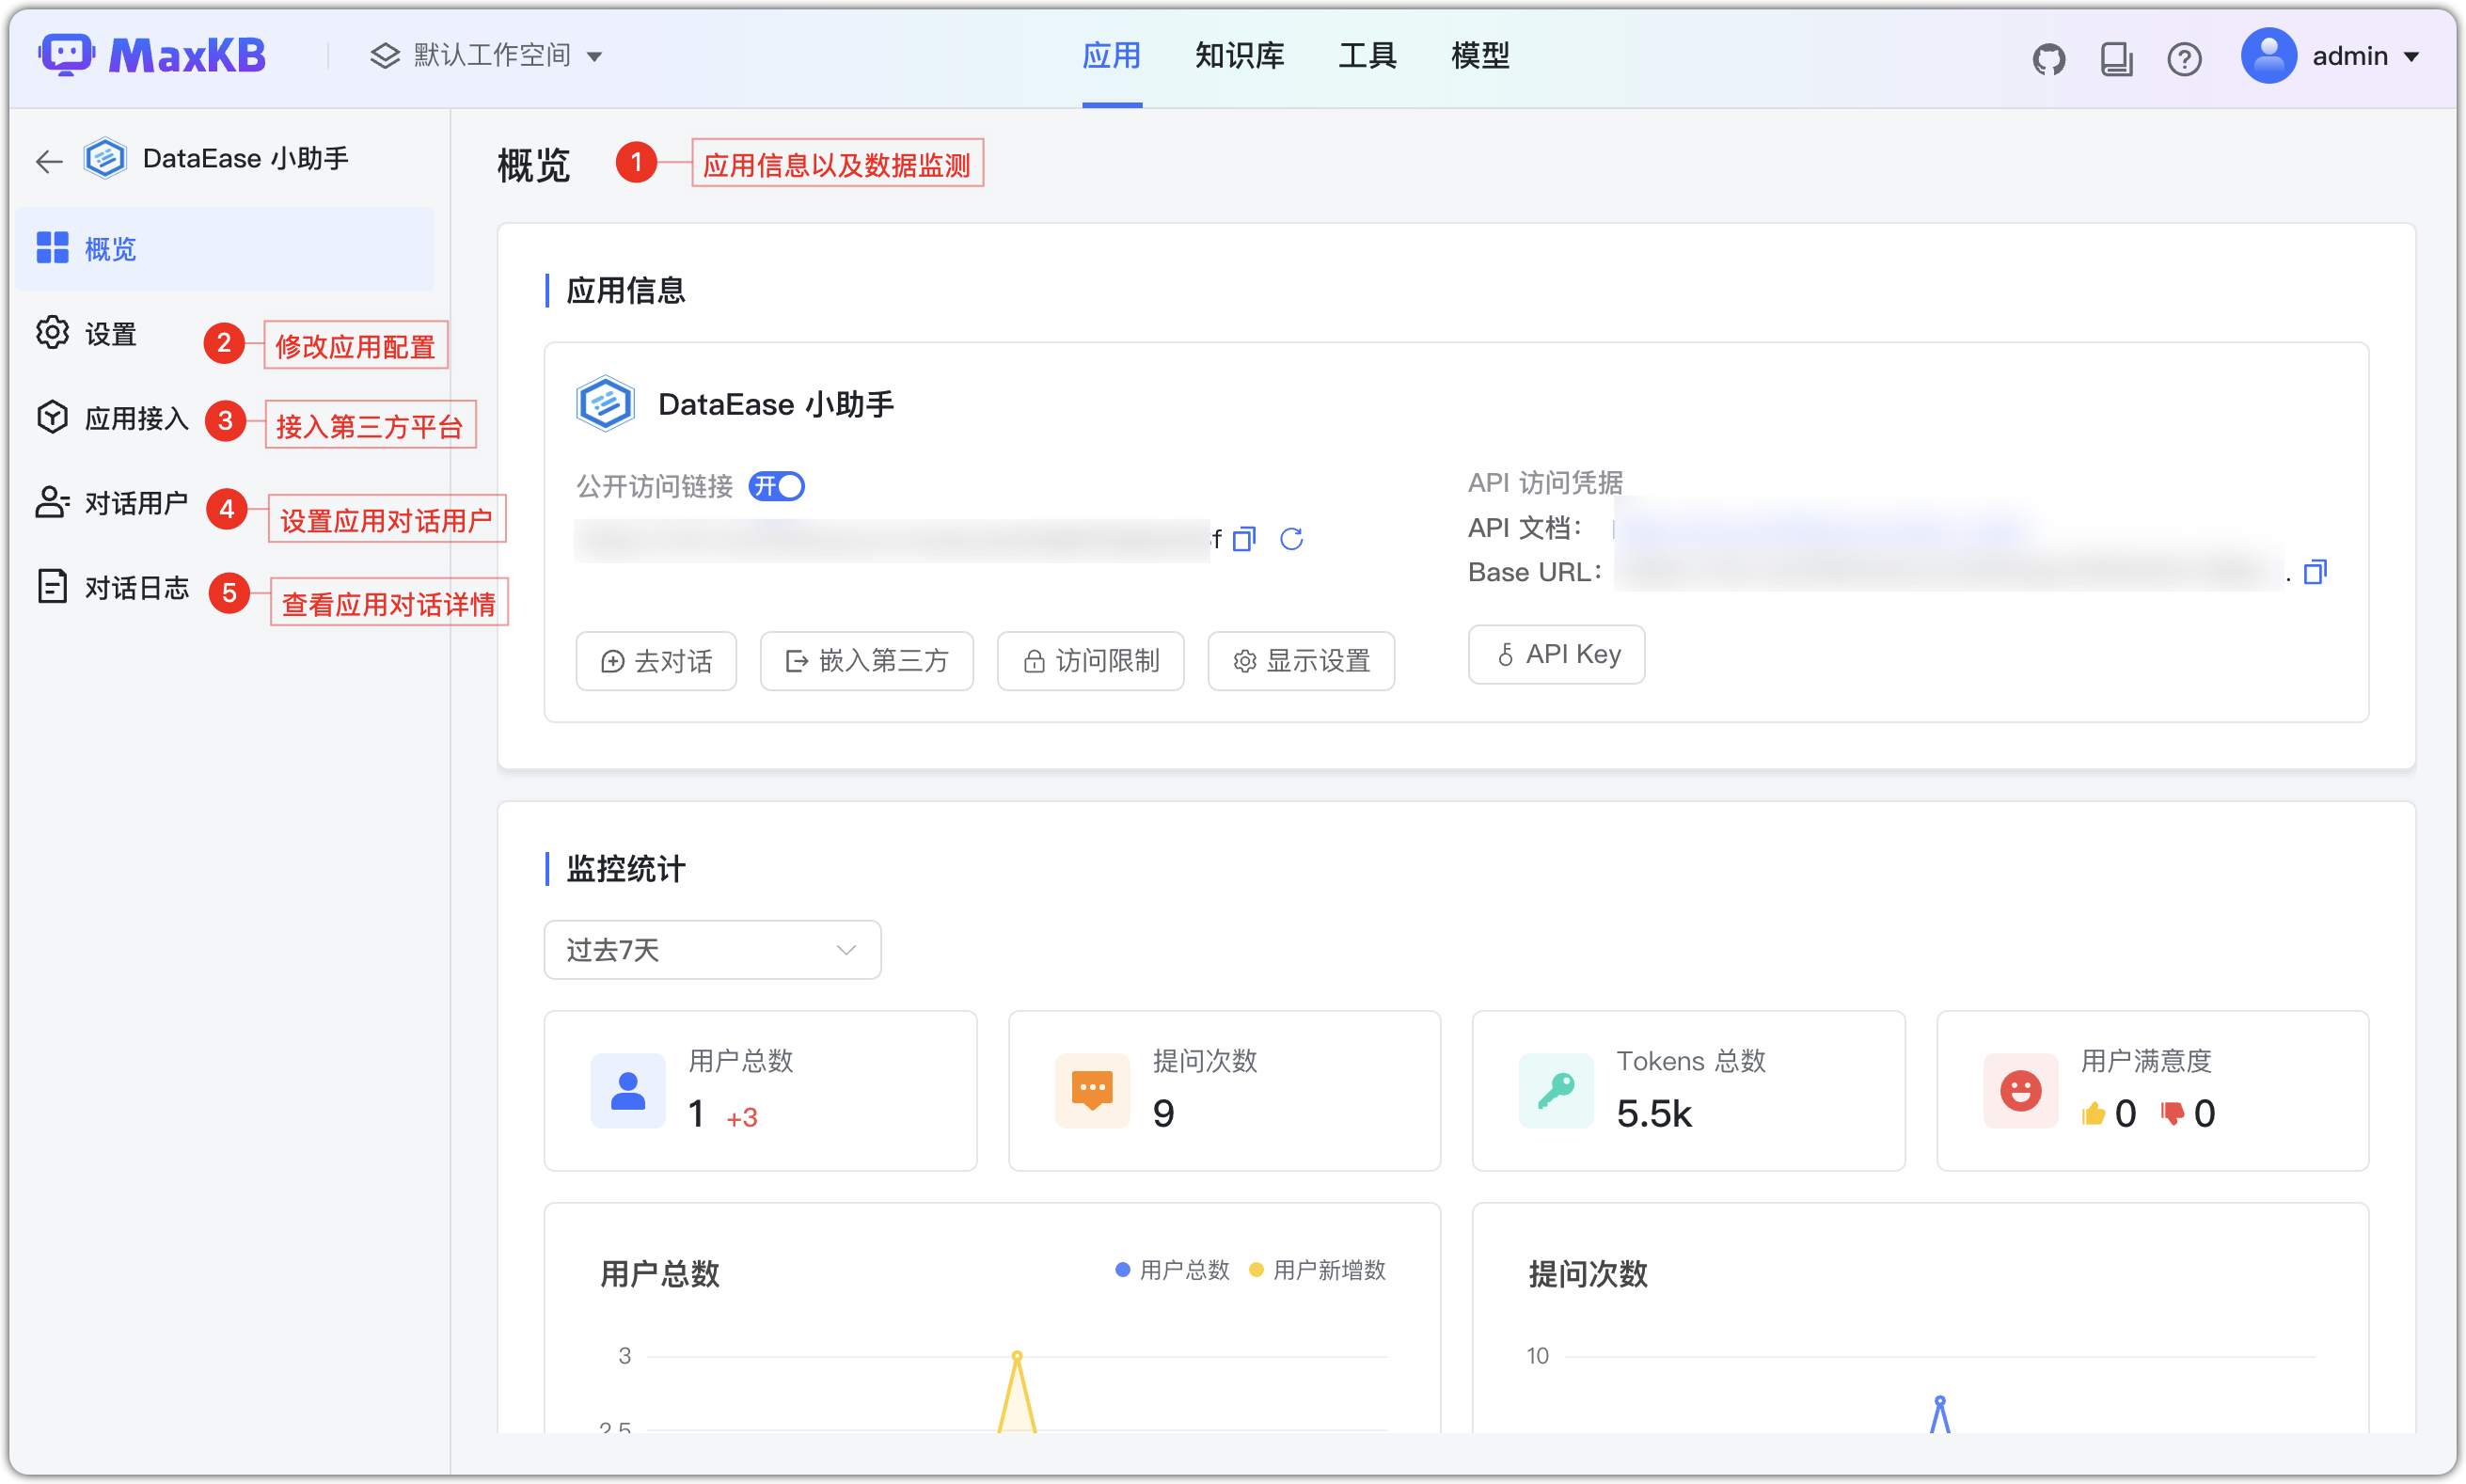The width and height of the screenshot is (2466, 1484).
Task: Open the help question mark icon
Action: pos(2185,58)
